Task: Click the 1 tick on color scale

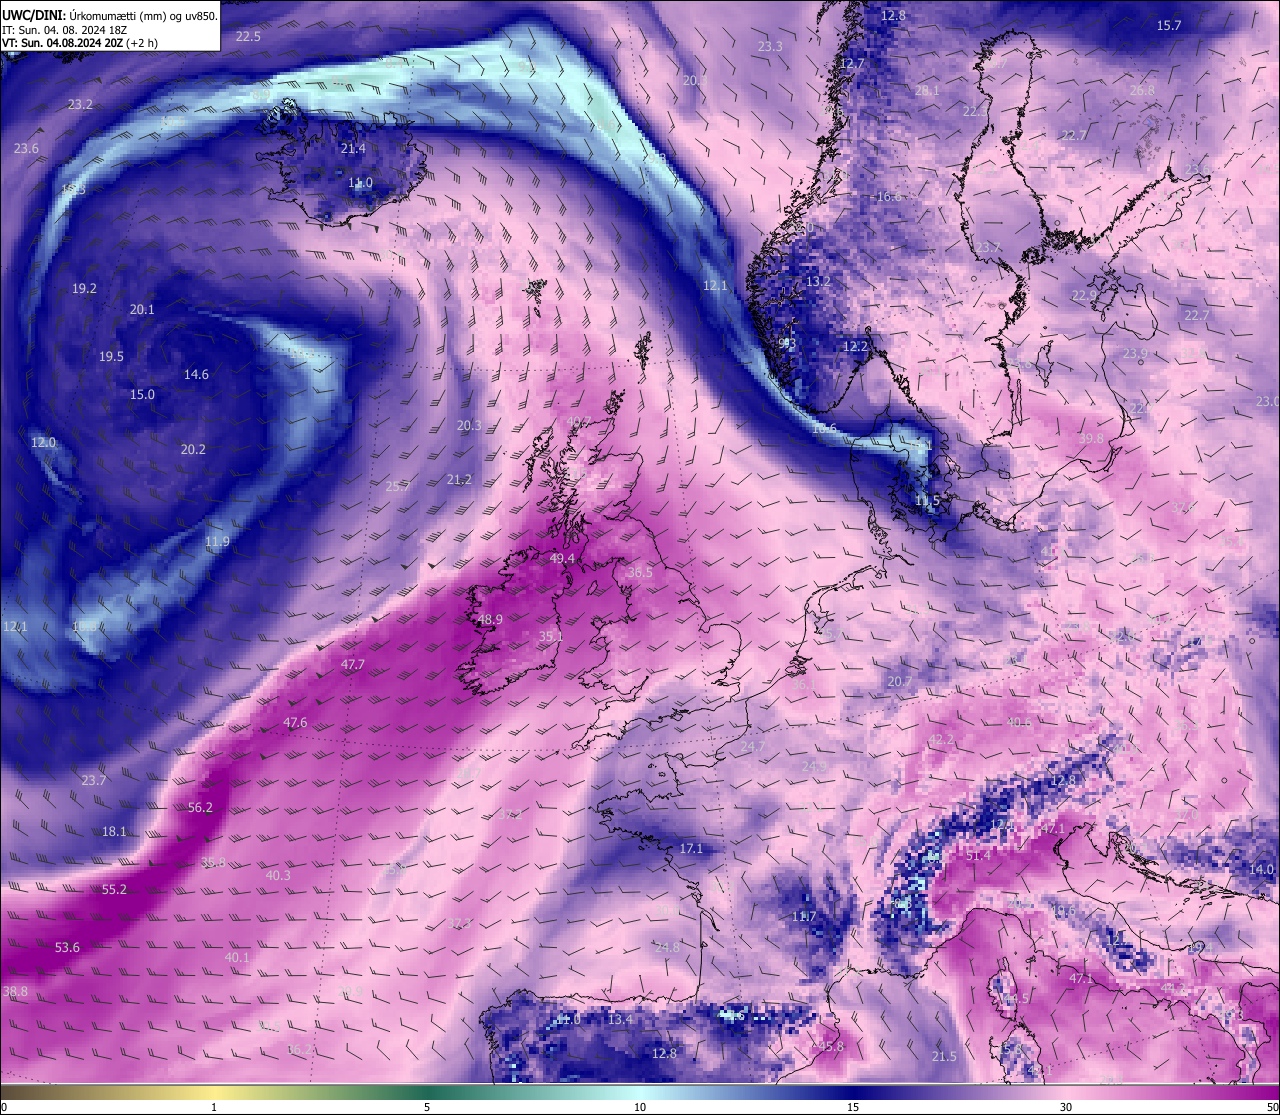Action: click(x=214, y=1107)
